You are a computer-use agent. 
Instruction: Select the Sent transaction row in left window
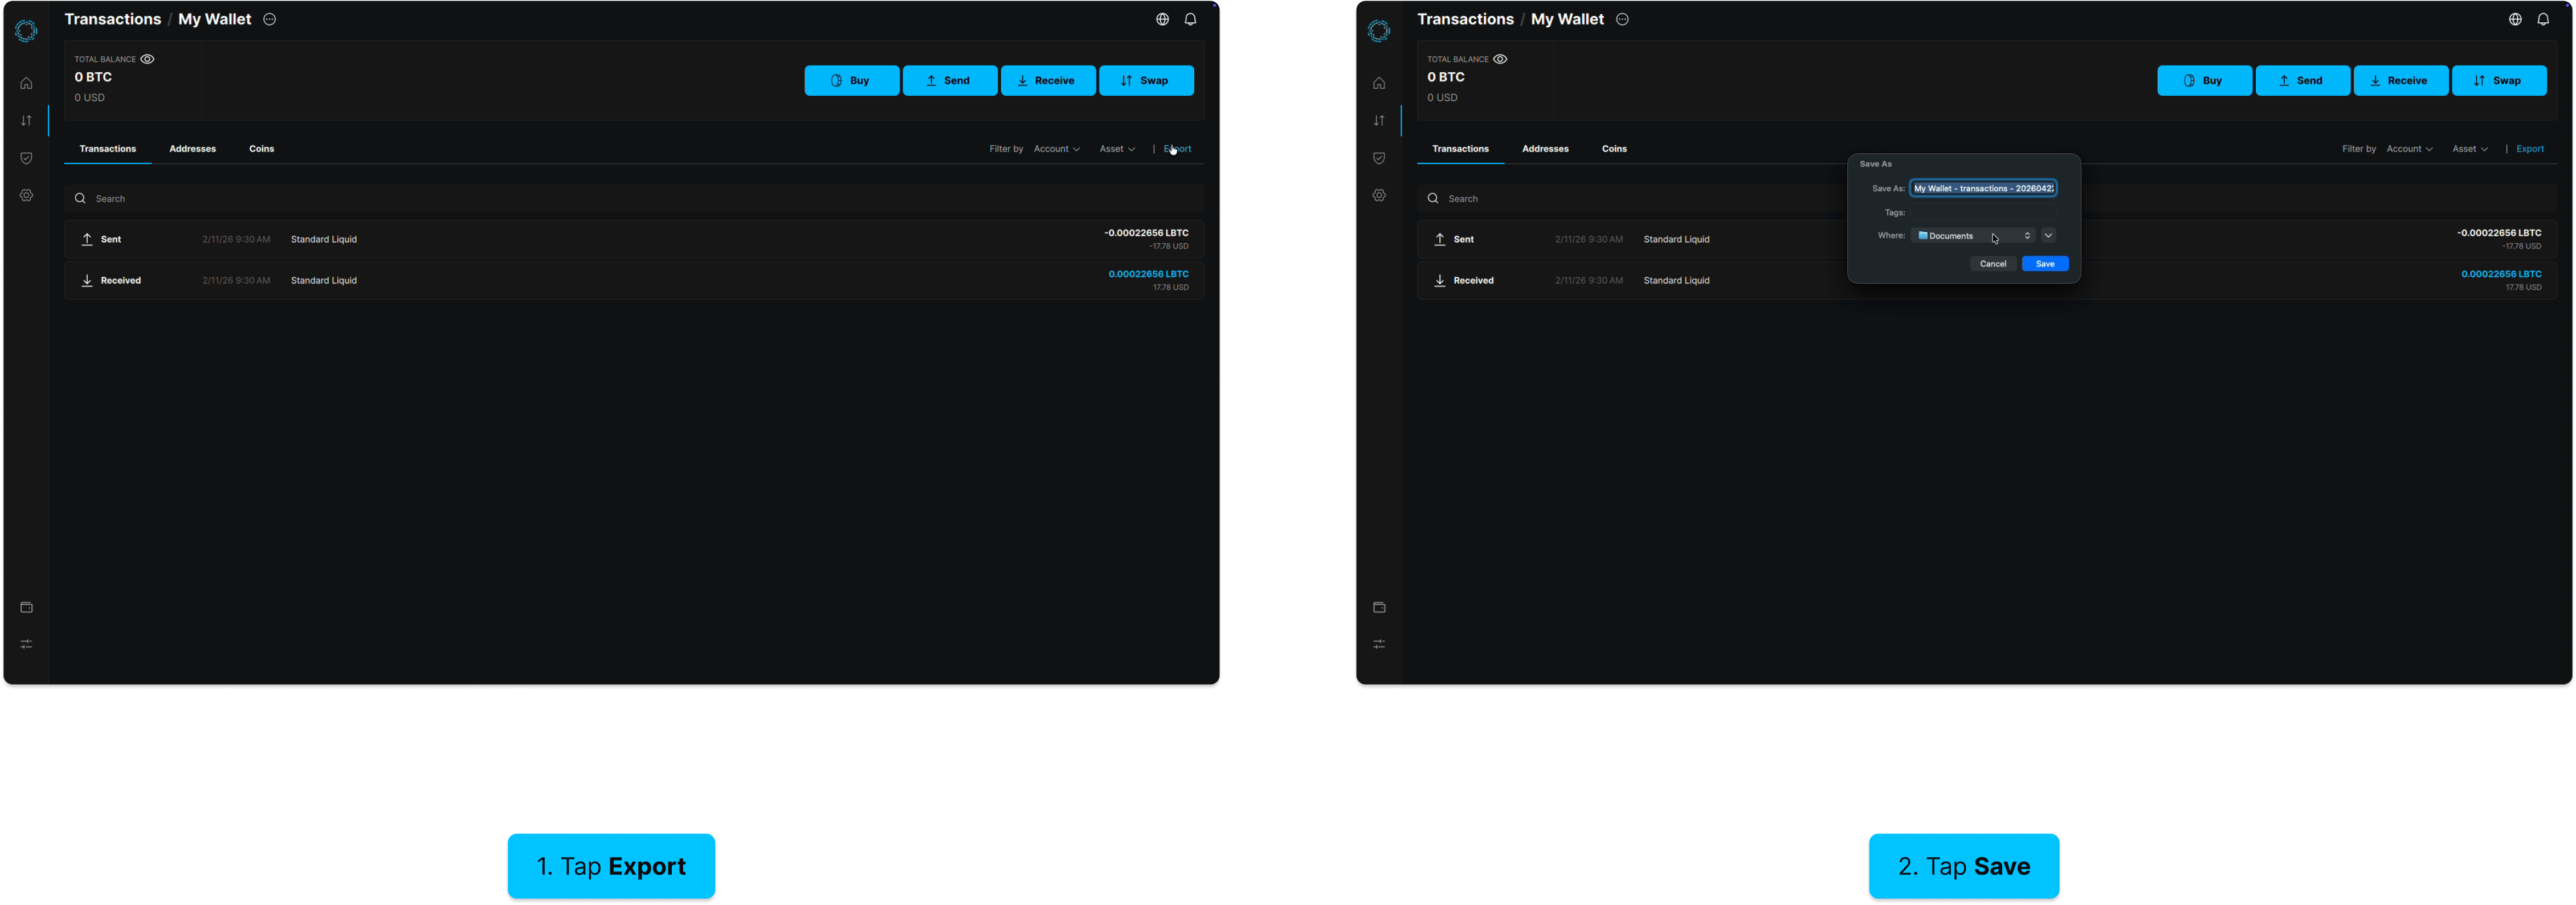pyautogui.click(x=634, y=239)
